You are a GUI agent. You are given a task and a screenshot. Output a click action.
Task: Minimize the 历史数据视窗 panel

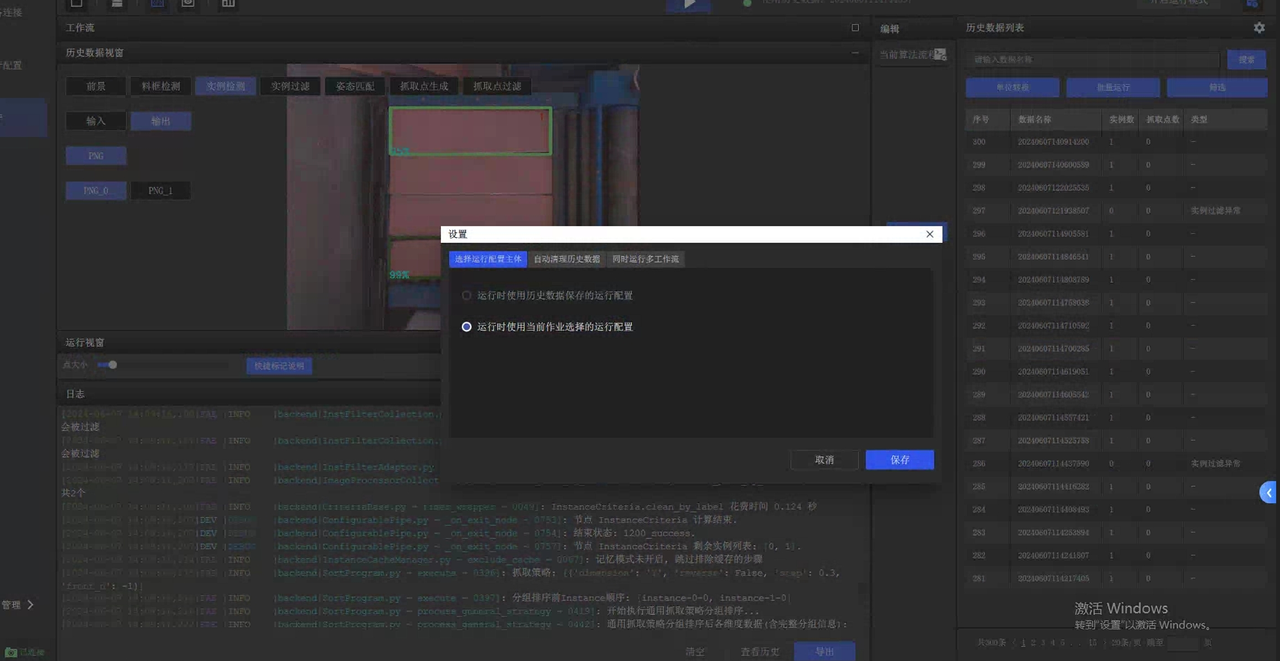coord(855,52)
